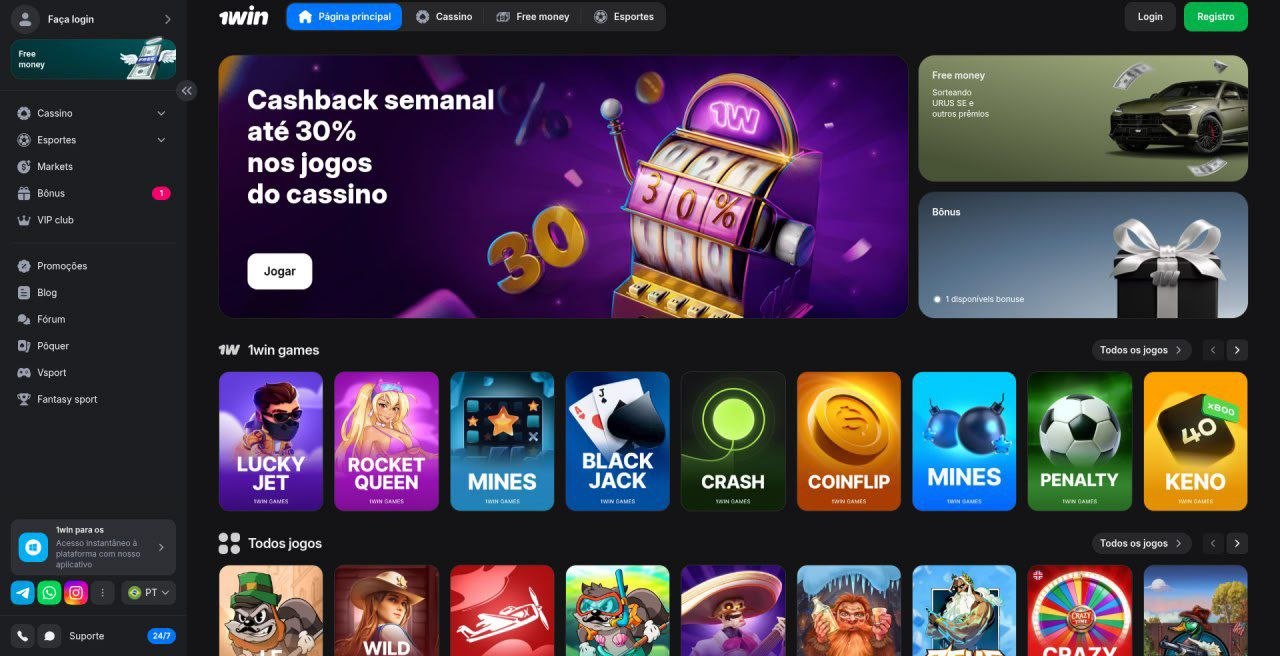
Task: Open Todos os jogos link for 1win games
Action: [x=1141, y=350]
